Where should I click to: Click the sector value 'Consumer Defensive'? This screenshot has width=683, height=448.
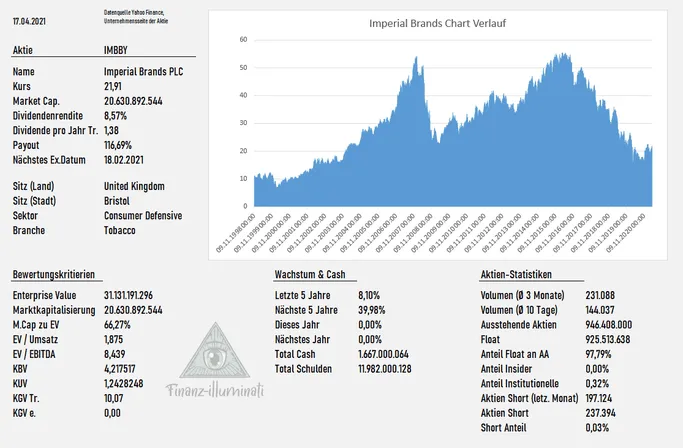pyautogui.click(x=143, y=216)
